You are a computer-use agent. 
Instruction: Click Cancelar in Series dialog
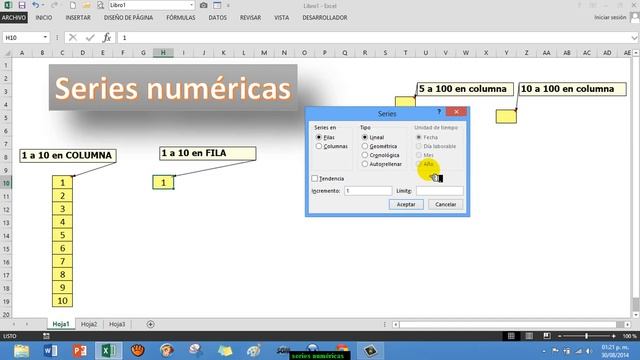pyautogui.click(x=446, y=204)
